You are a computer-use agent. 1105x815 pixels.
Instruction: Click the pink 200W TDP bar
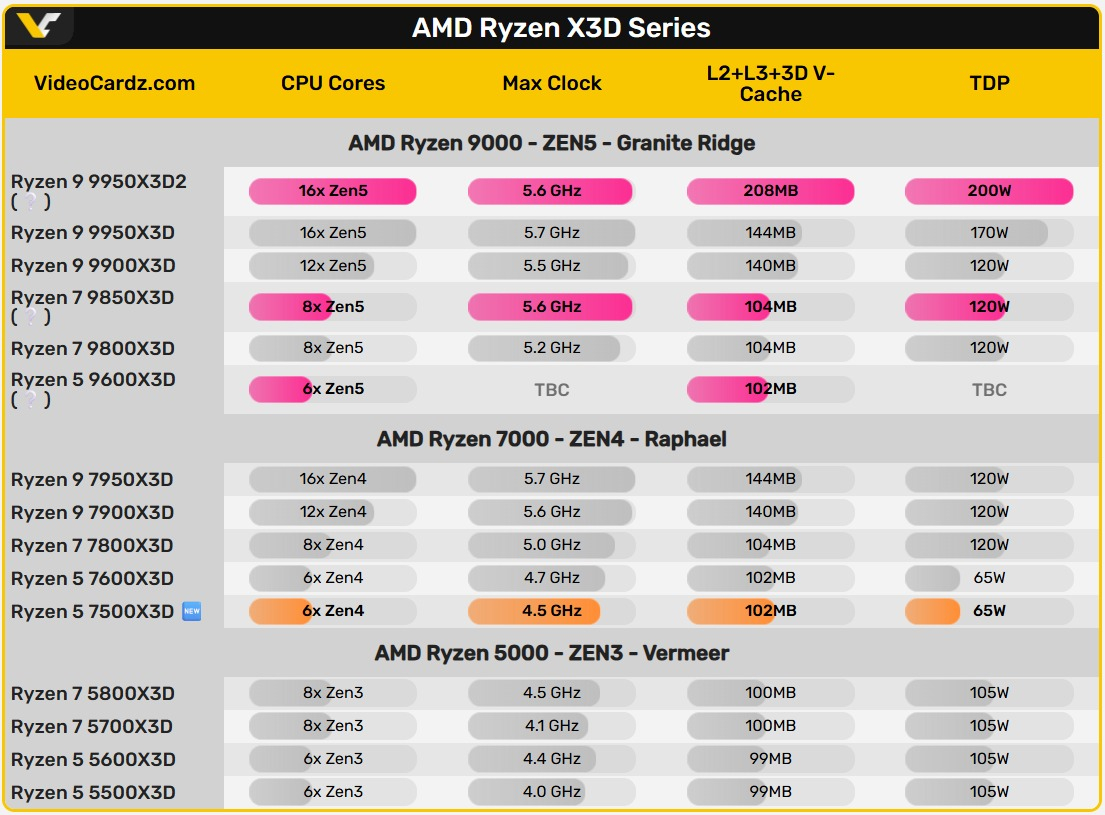[989, 191]
